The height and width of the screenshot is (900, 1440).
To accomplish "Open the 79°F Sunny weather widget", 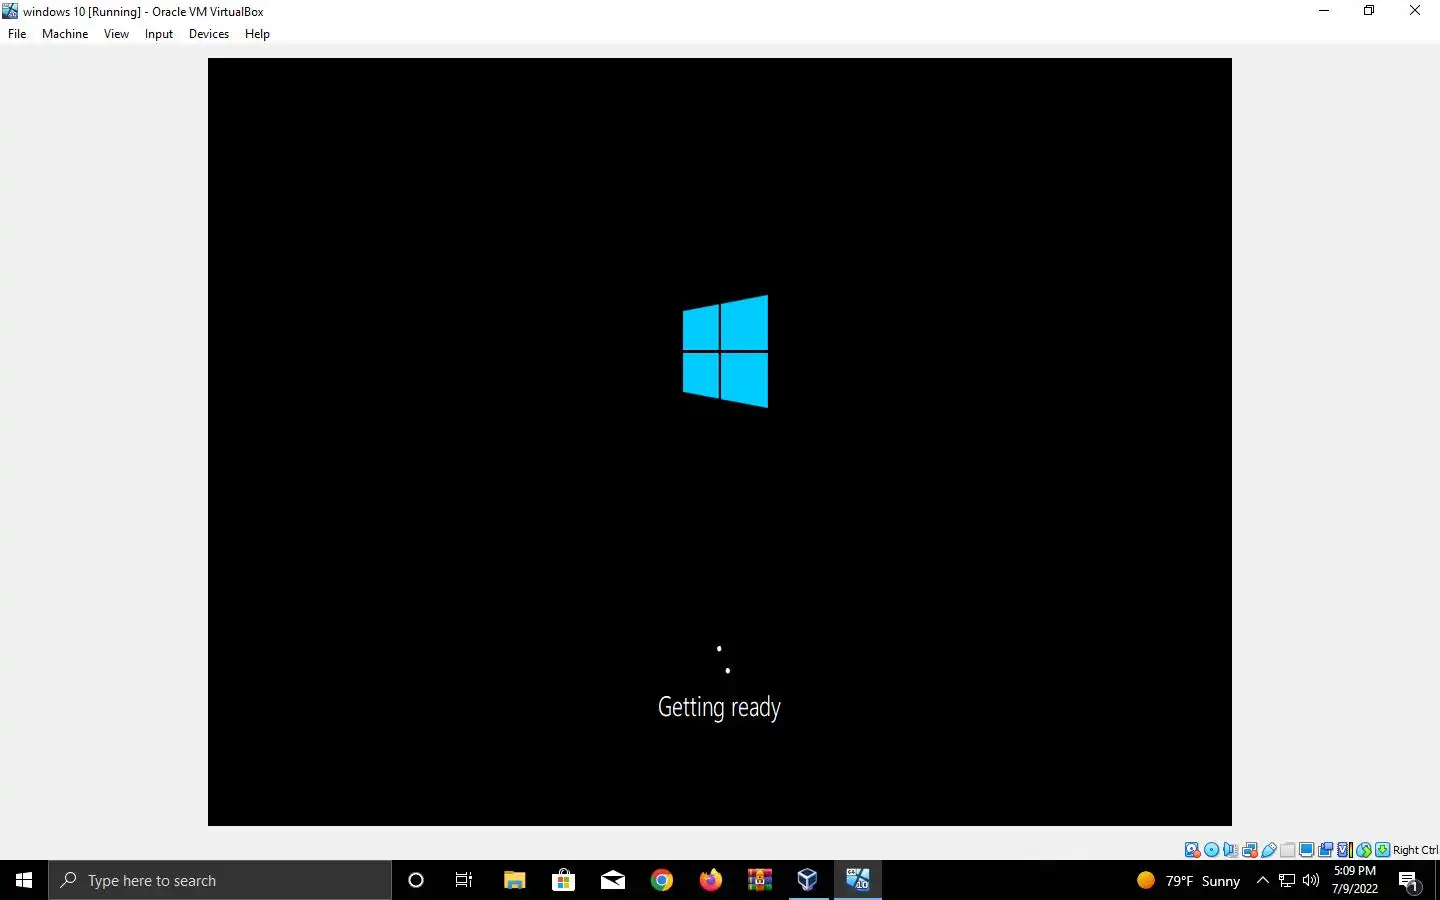I will pyautogui.click(x=1188, y=881).
